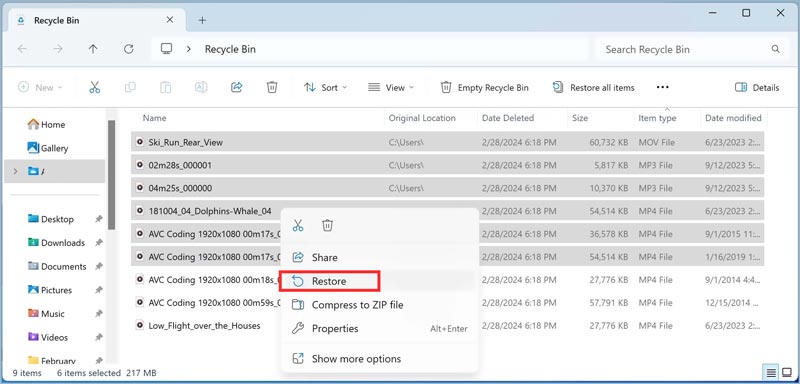Viewport: 800px width, 384px height.
Task: Open Properties from the context menu
Action: click(x=380, y=329)
